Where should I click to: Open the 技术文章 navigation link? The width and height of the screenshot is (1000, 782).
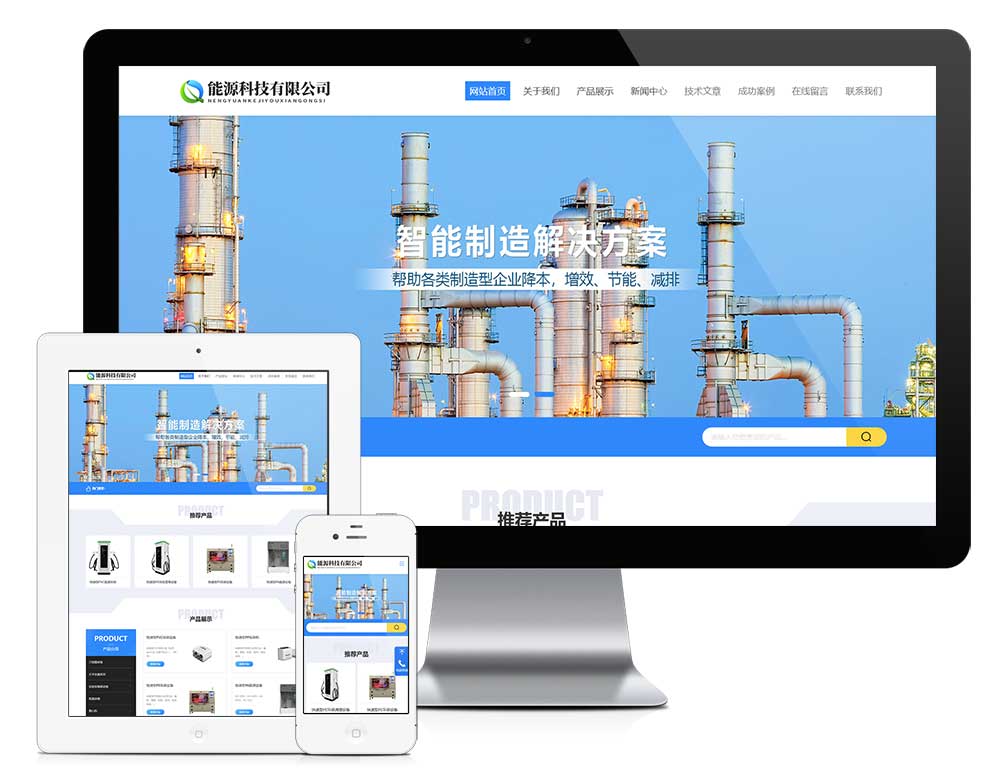pyautogui.click(x=702, y=91)
